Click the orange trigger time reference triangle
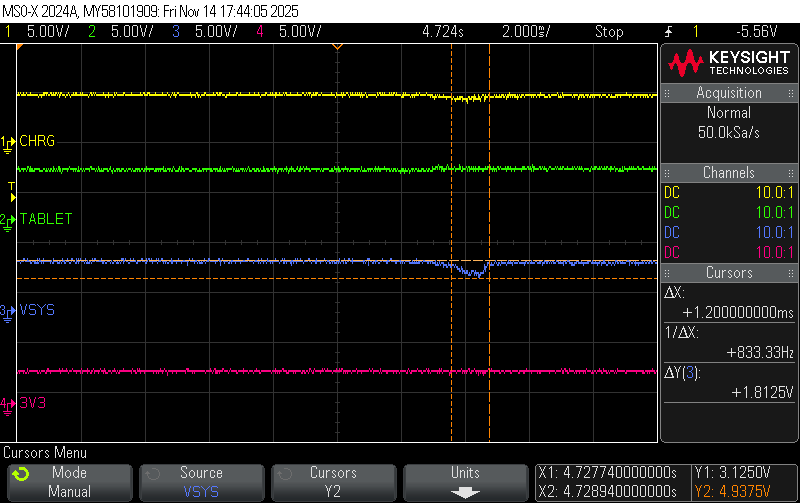800x503 pixels. tap(337, 47)
